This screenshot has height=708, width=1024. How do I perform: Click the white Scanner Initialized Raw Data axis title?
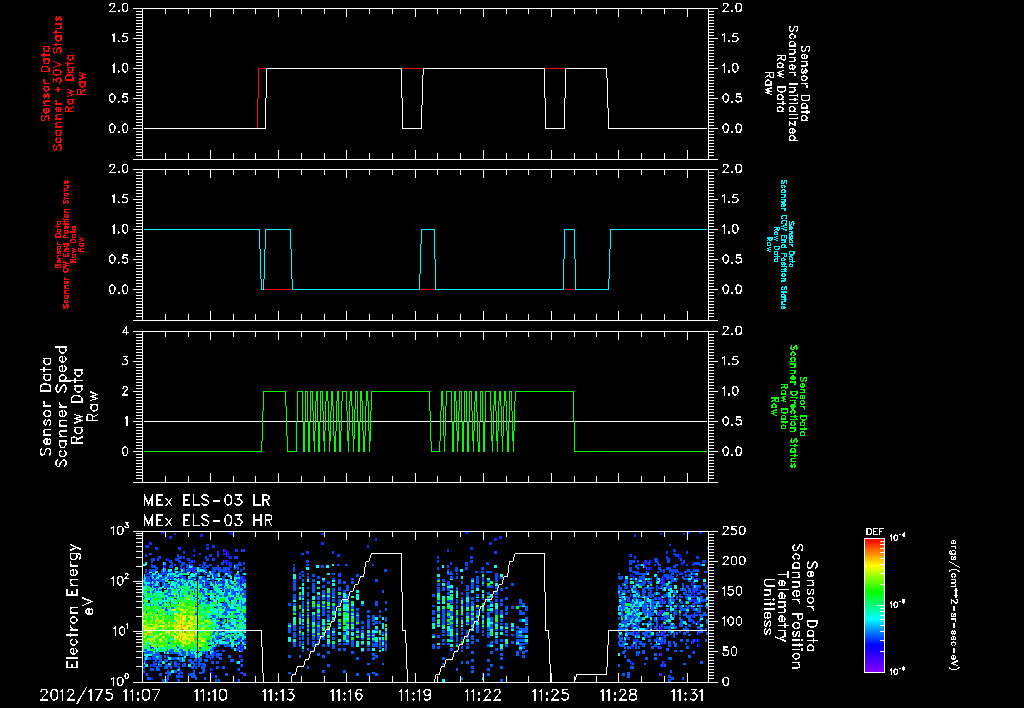point(786,83)
